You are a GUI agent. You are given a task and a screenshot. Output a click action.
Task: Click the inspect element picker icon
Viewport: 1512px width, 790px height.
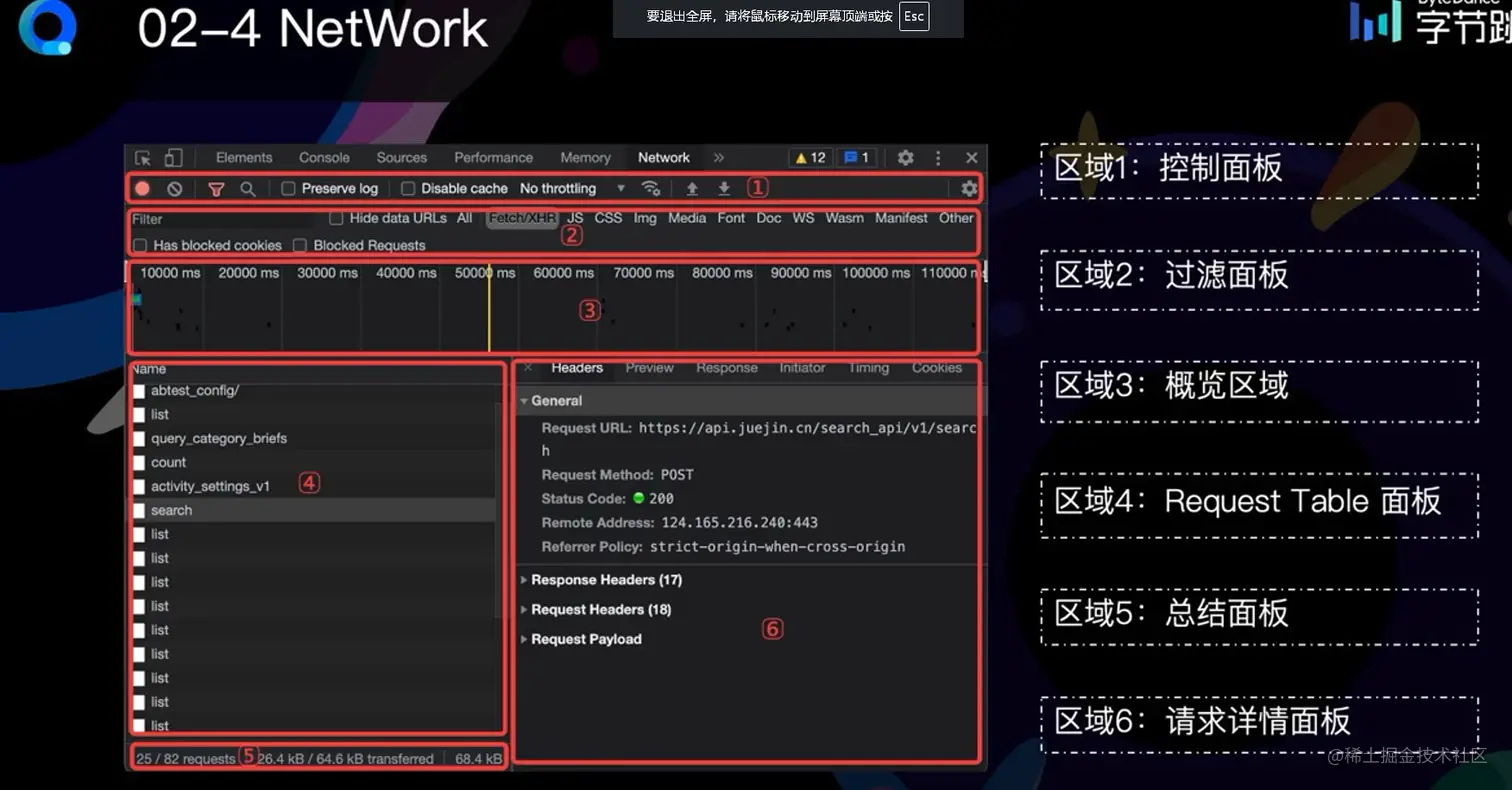pyautogui.click(x=143, y=158)
